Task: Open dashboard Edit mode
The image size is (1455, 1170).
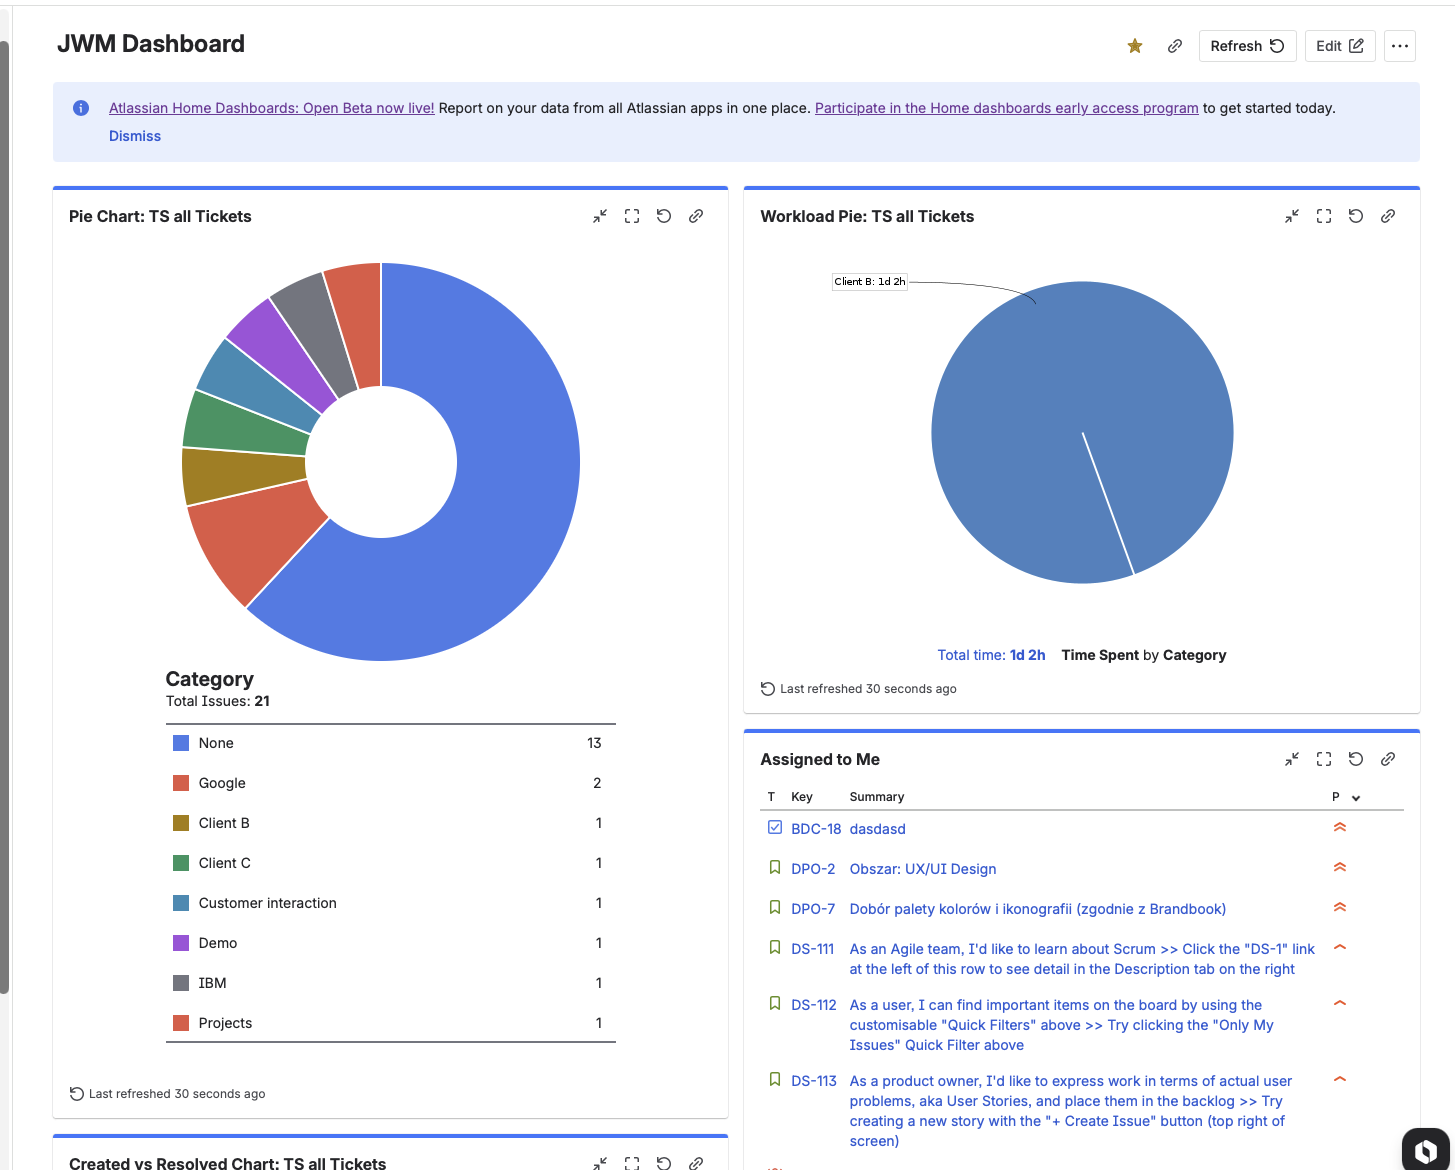Action: click(1339, 46)
